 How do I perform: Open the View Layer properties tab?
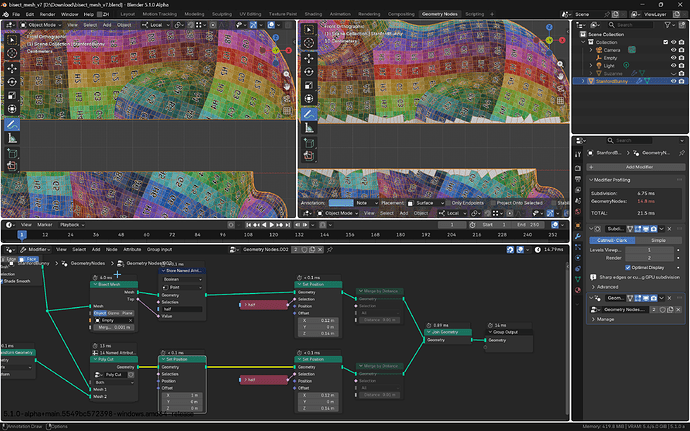(578, 190)
